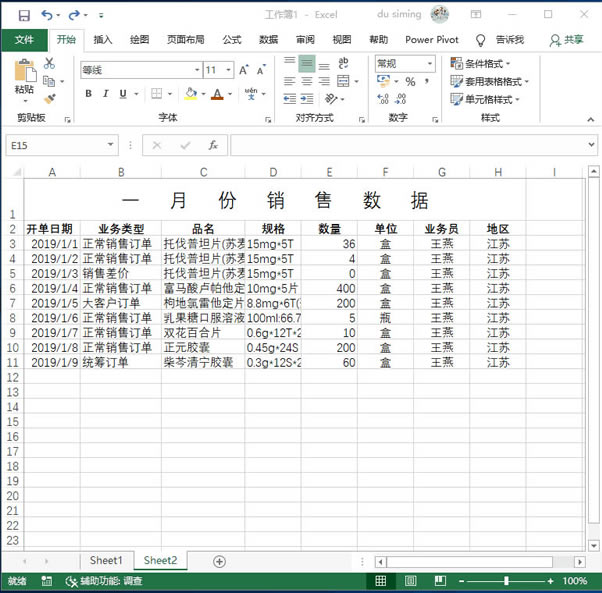Click the 告诉我 tell me box

[x=500, y=40]
